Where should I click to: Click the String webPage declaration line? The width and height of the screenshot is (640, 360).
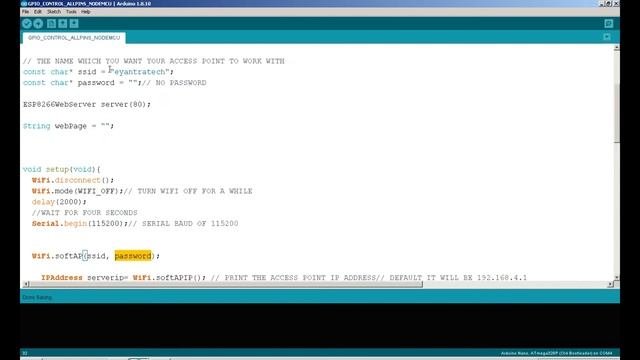68,126
